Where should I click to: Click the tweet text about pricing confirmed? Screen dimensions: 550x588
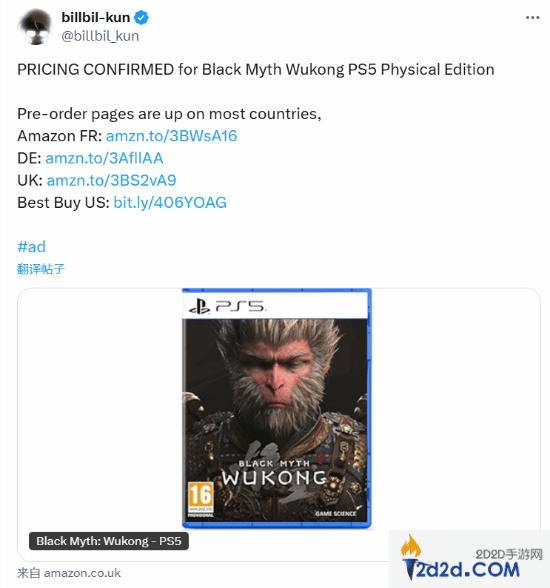point(256,70)
